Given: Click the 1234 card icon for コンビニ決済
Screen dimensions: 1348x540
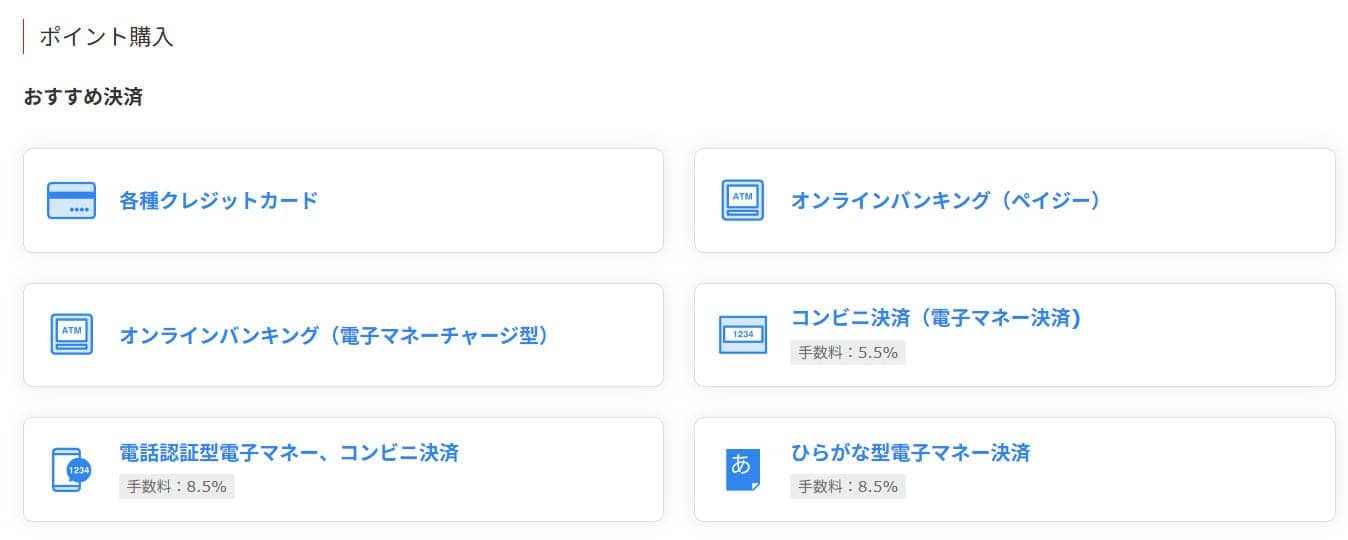Looking at the screenshot, I should tap(742, 334).
